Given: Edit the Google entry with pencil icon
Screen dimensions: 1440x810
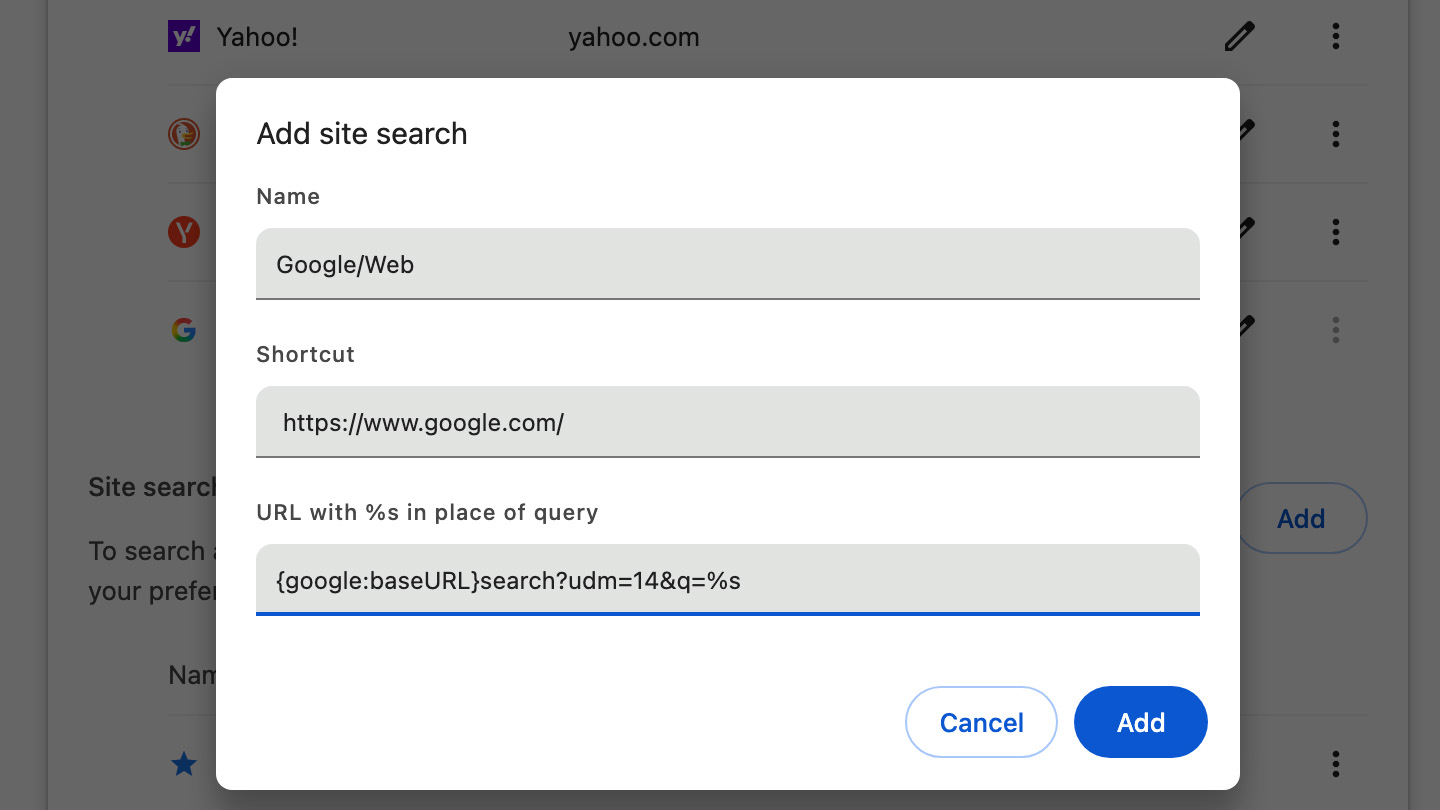Looking at the screenshot, I should pyautogui.click(x=1246, y=326).
